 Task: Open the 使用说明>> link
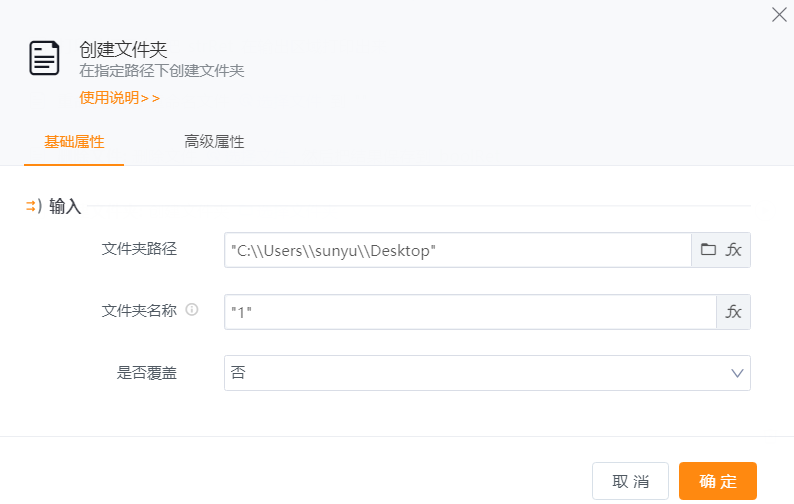click(x=119, y=98)
